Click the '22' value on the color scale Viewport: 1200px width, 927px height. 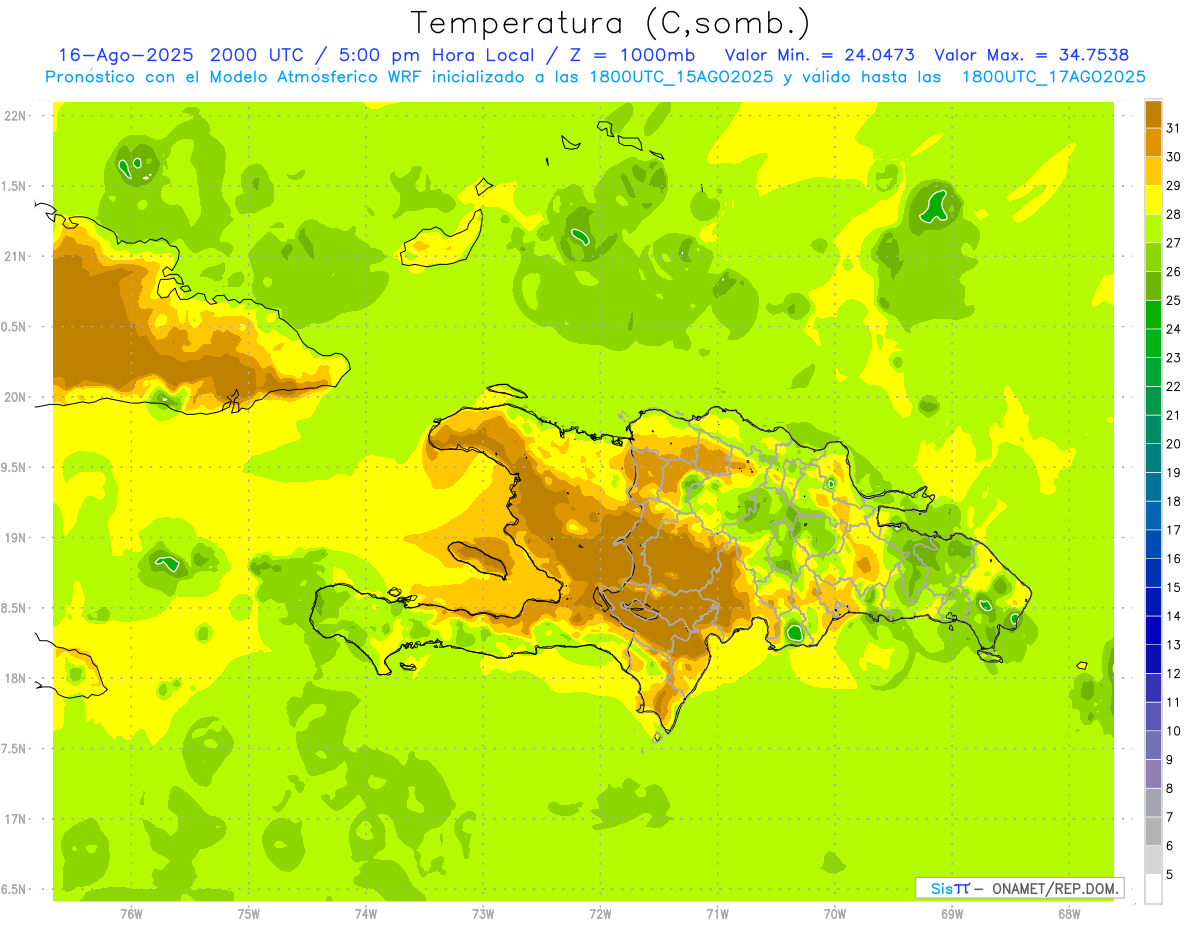1174,386
